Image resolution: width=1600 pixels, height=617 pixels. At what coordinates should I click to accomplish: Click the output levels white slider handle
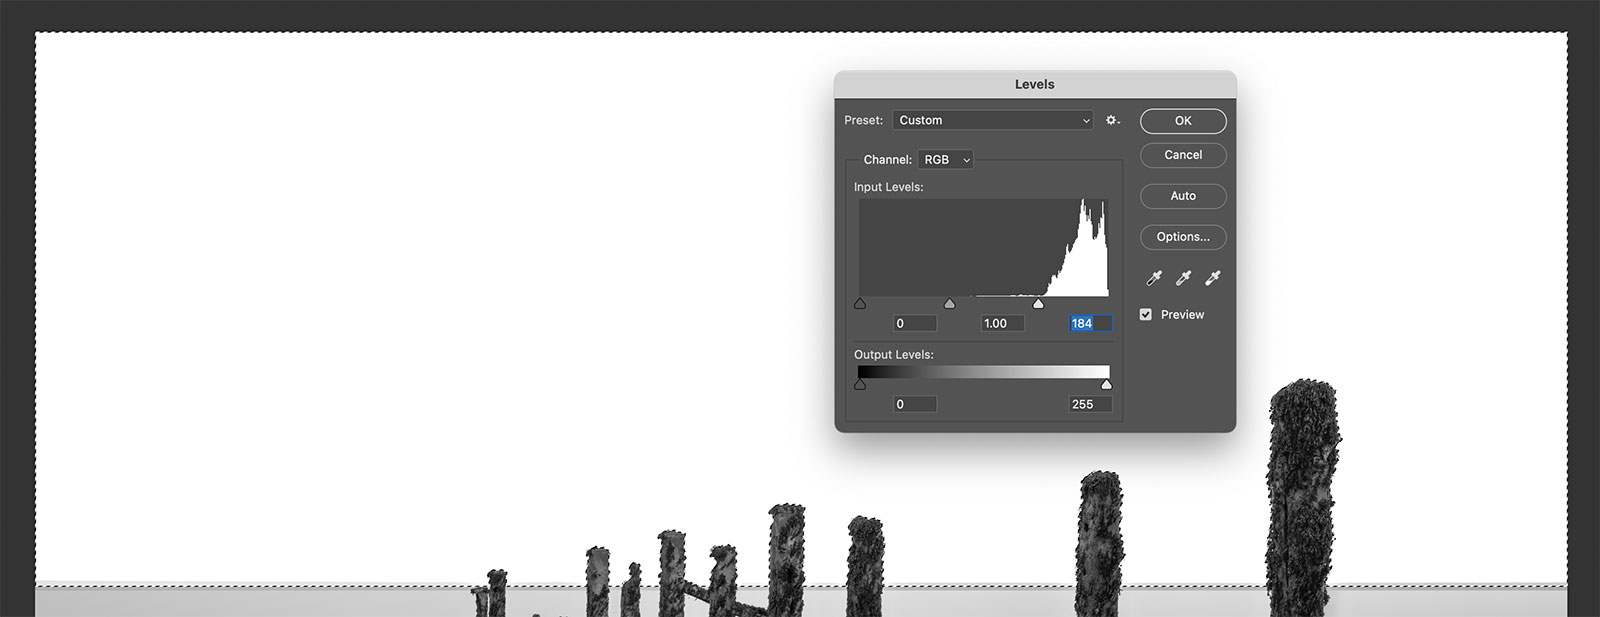pyautogui.click(x=1106, y=385)
